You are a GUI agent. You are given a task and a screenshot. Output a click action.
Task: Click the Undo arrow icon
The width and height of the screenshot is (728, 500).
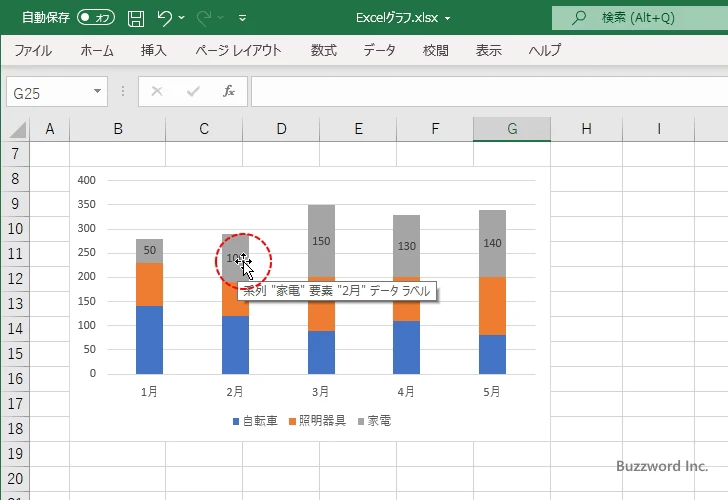(164, 18)
